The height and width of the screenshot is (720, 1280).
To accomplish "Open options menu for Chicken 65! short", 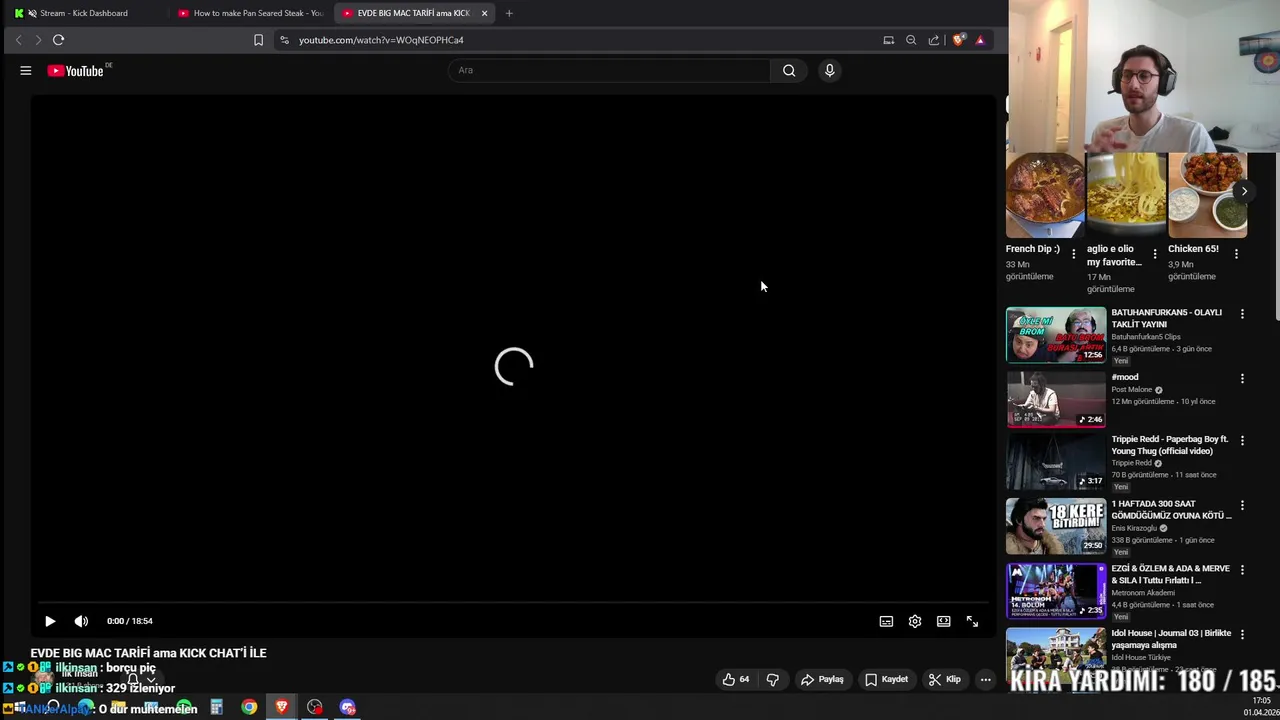I will pos(1236,254).
